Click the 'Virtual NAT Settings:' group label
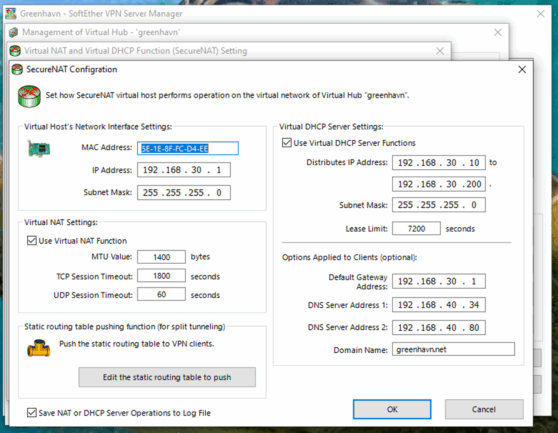This screenshot has width=558, height=433. click(61, 222)
